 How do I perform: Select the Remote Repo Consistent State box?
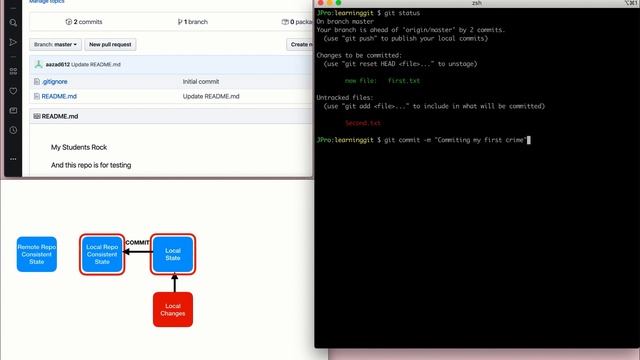pos(37,254)
